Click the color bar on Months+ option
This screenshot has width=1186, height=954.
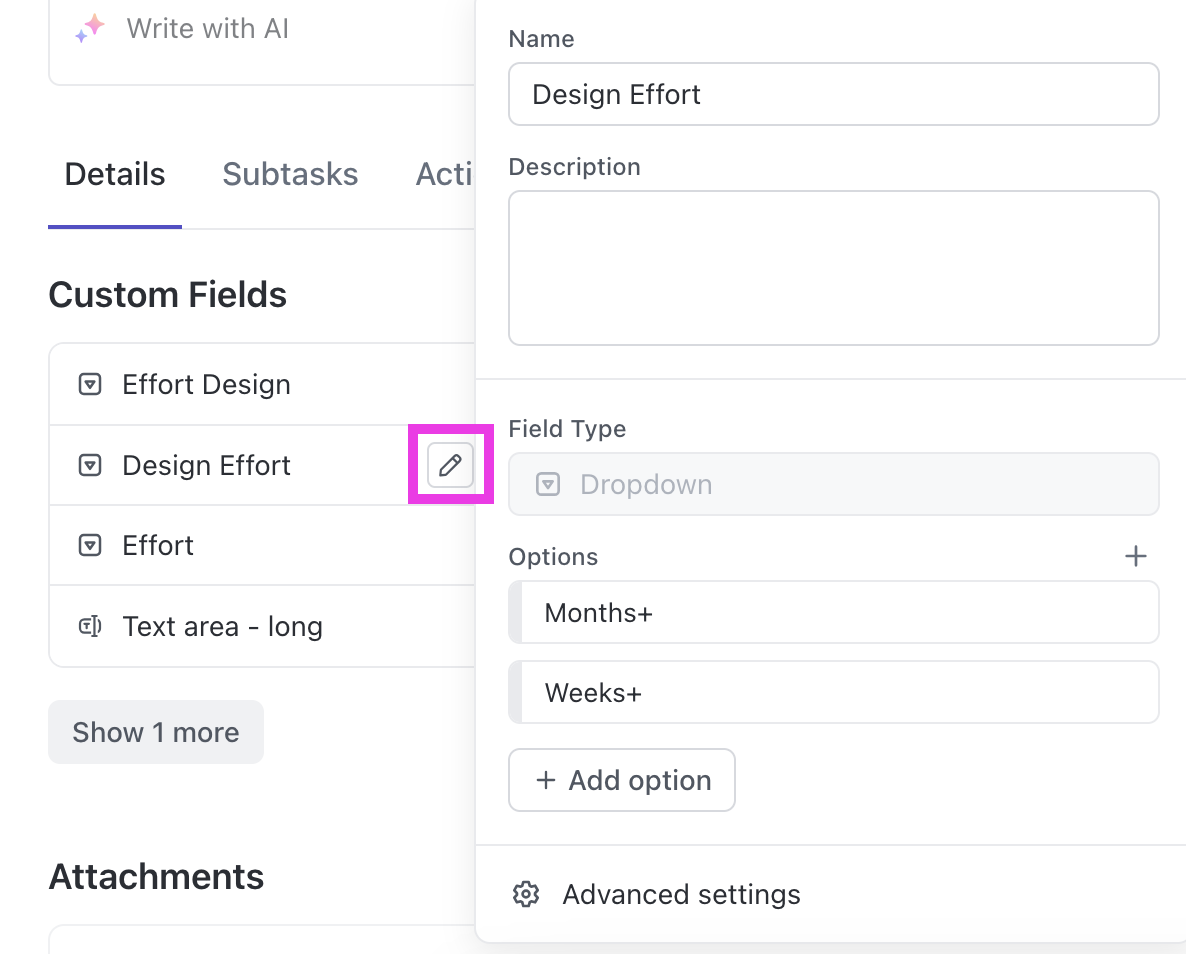(x=515, y=612)
